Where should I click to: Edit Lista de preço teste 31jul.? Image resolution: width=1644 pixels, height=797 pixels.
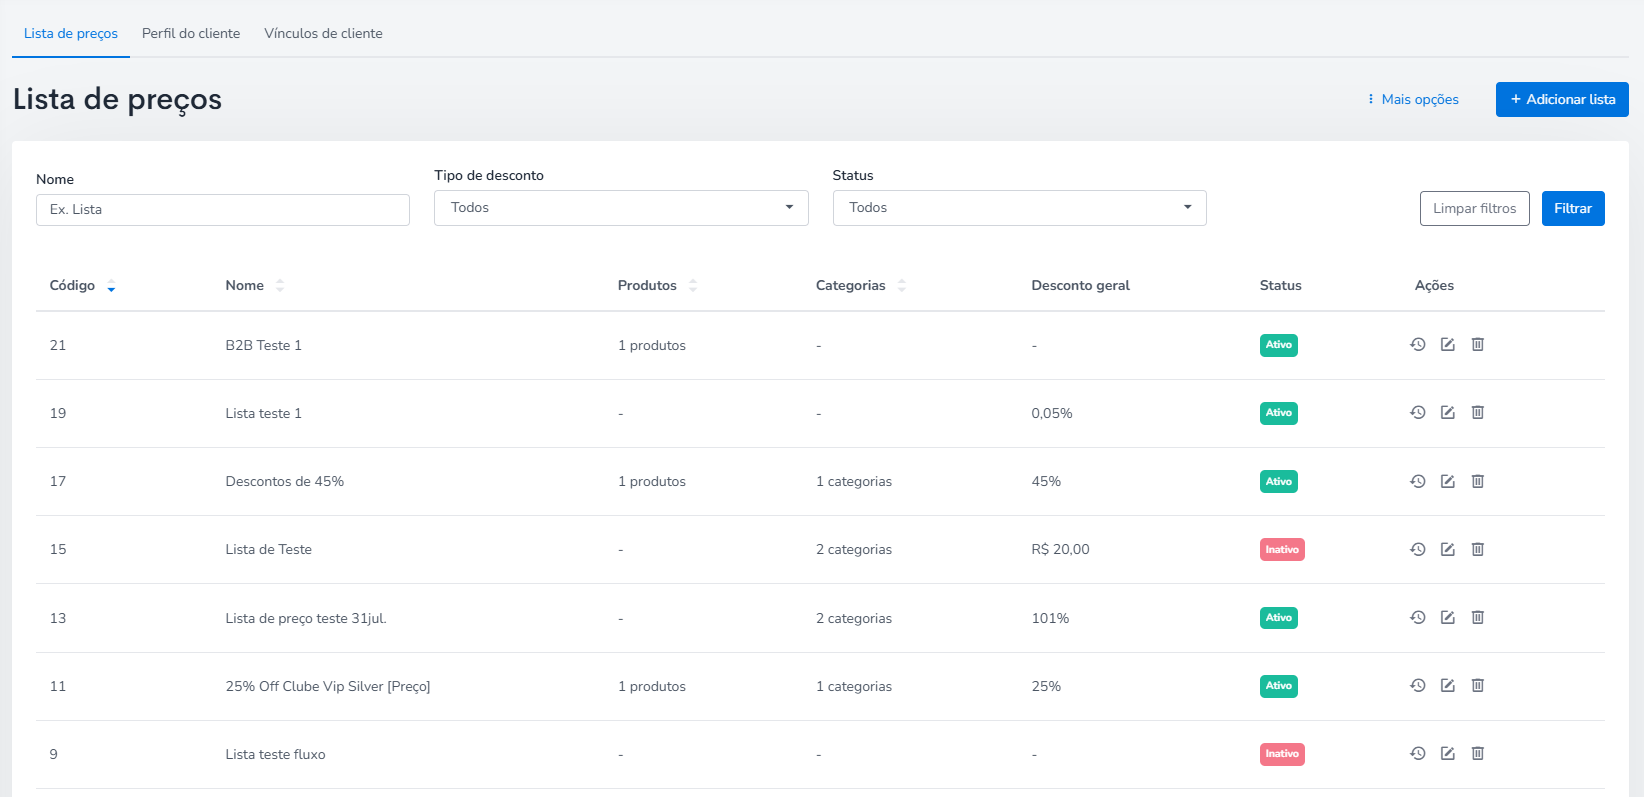pyautogui.click(x=1448, y=617)
